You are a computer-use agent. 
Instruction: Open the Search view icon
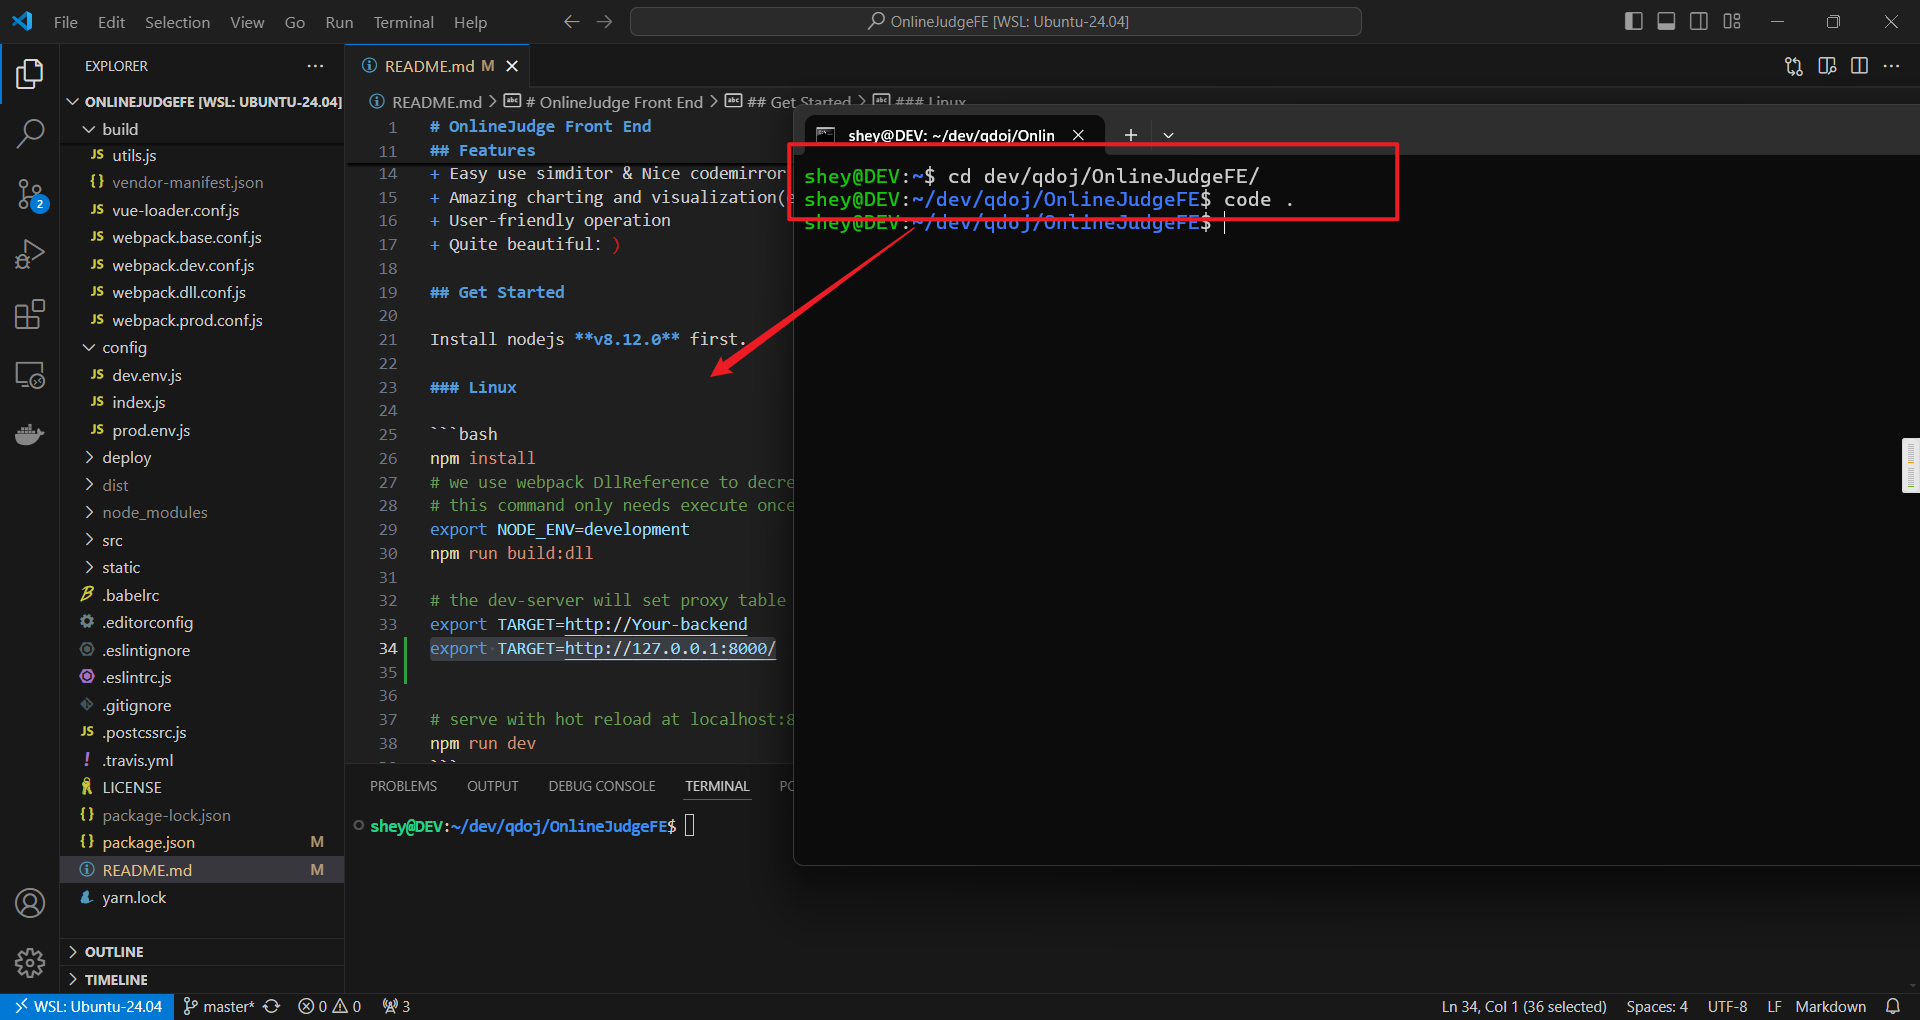point(30,133)
